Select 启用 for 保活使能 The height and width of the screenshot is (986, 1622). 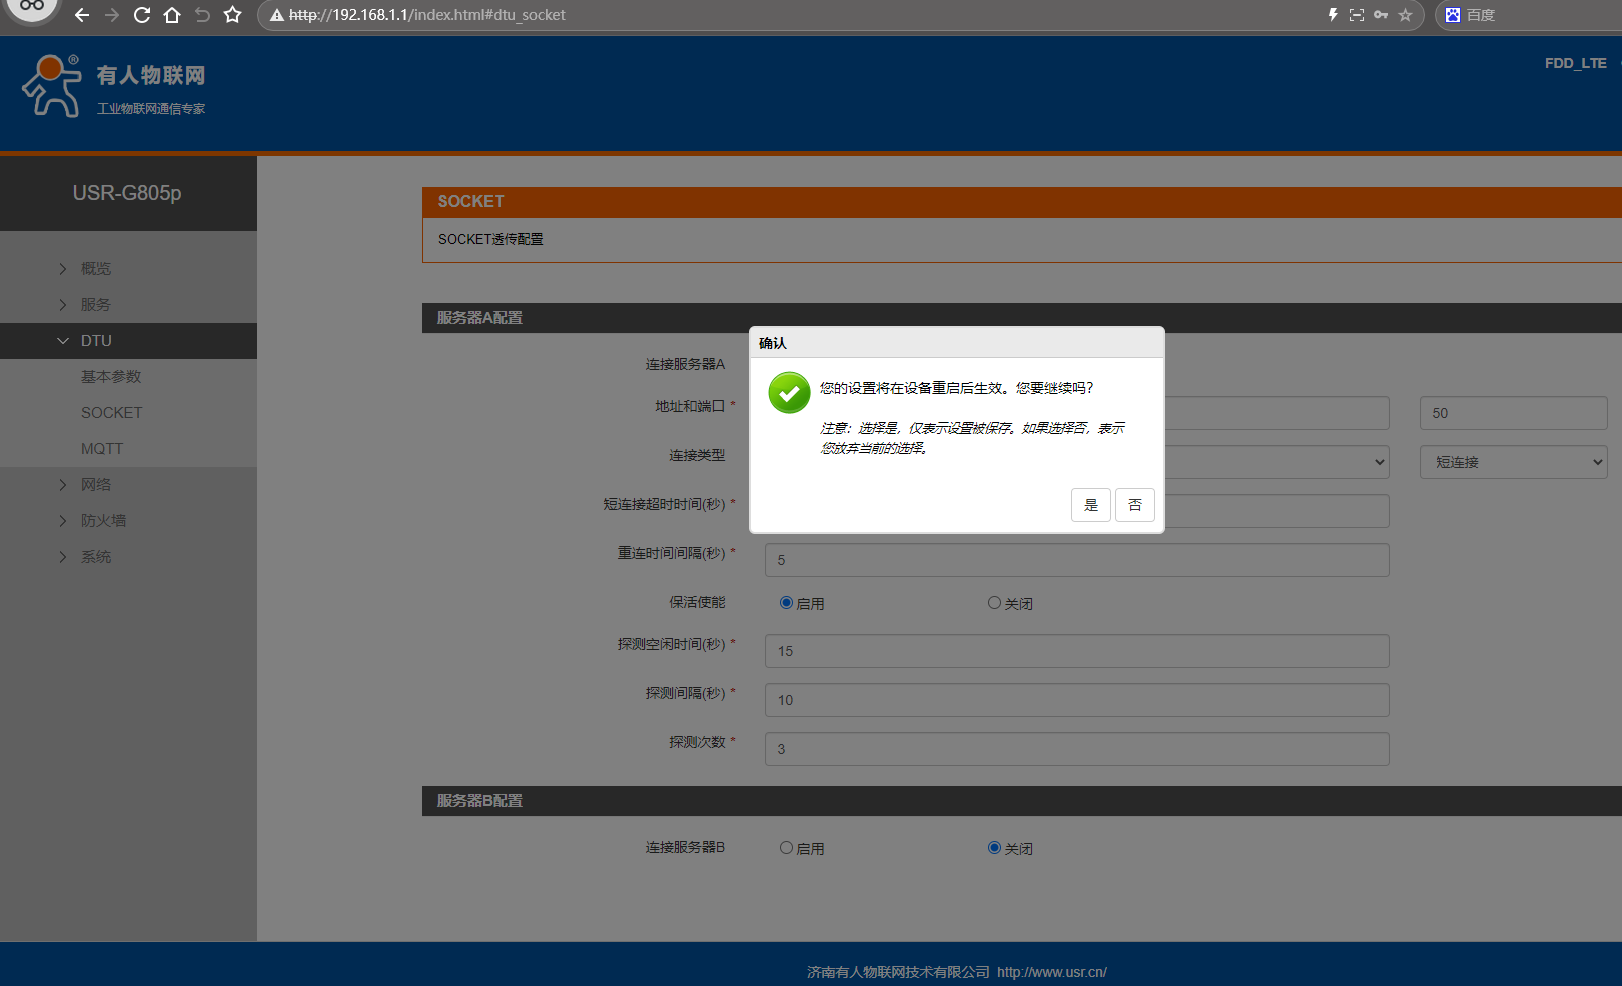[786, 603]
